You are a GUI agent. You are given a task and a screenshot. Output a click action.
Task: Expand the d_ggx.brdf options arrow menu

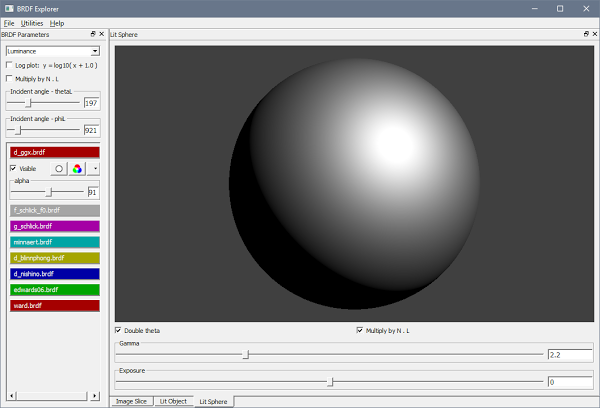[x=95, y=169]
